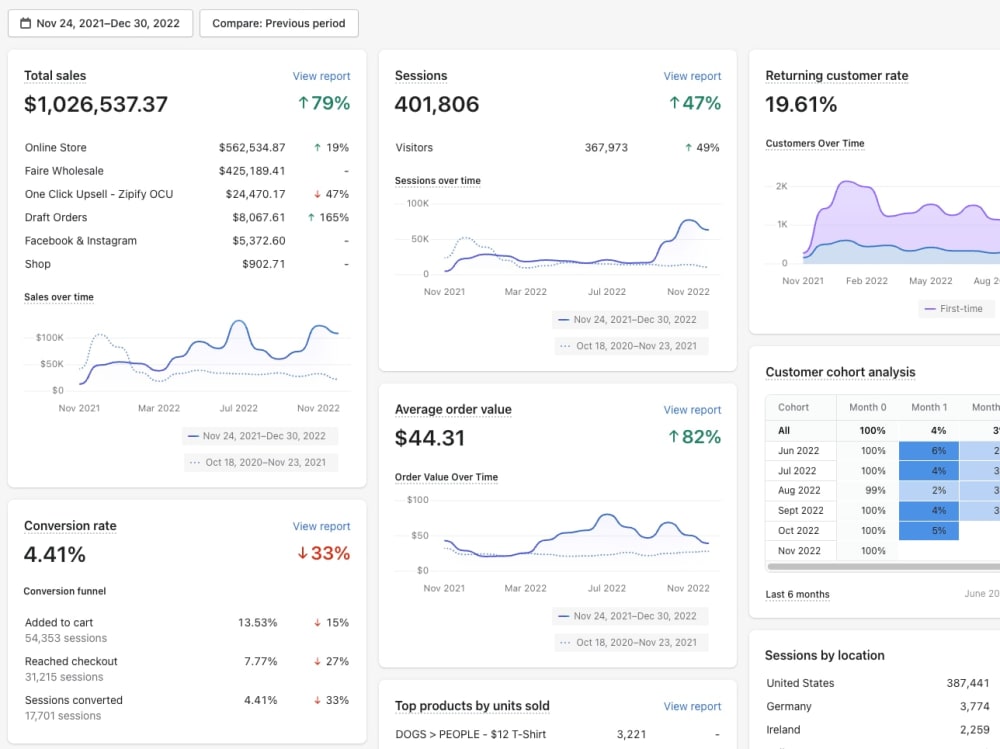Click the Customers Over Time chart label
The height and width of the screenshot is (749, 1000).
tap(815, 144)
